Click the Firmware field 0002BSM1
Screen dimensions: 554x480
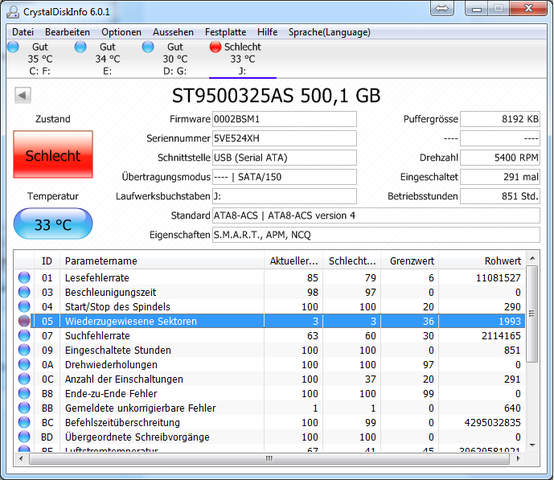(284, 119)
